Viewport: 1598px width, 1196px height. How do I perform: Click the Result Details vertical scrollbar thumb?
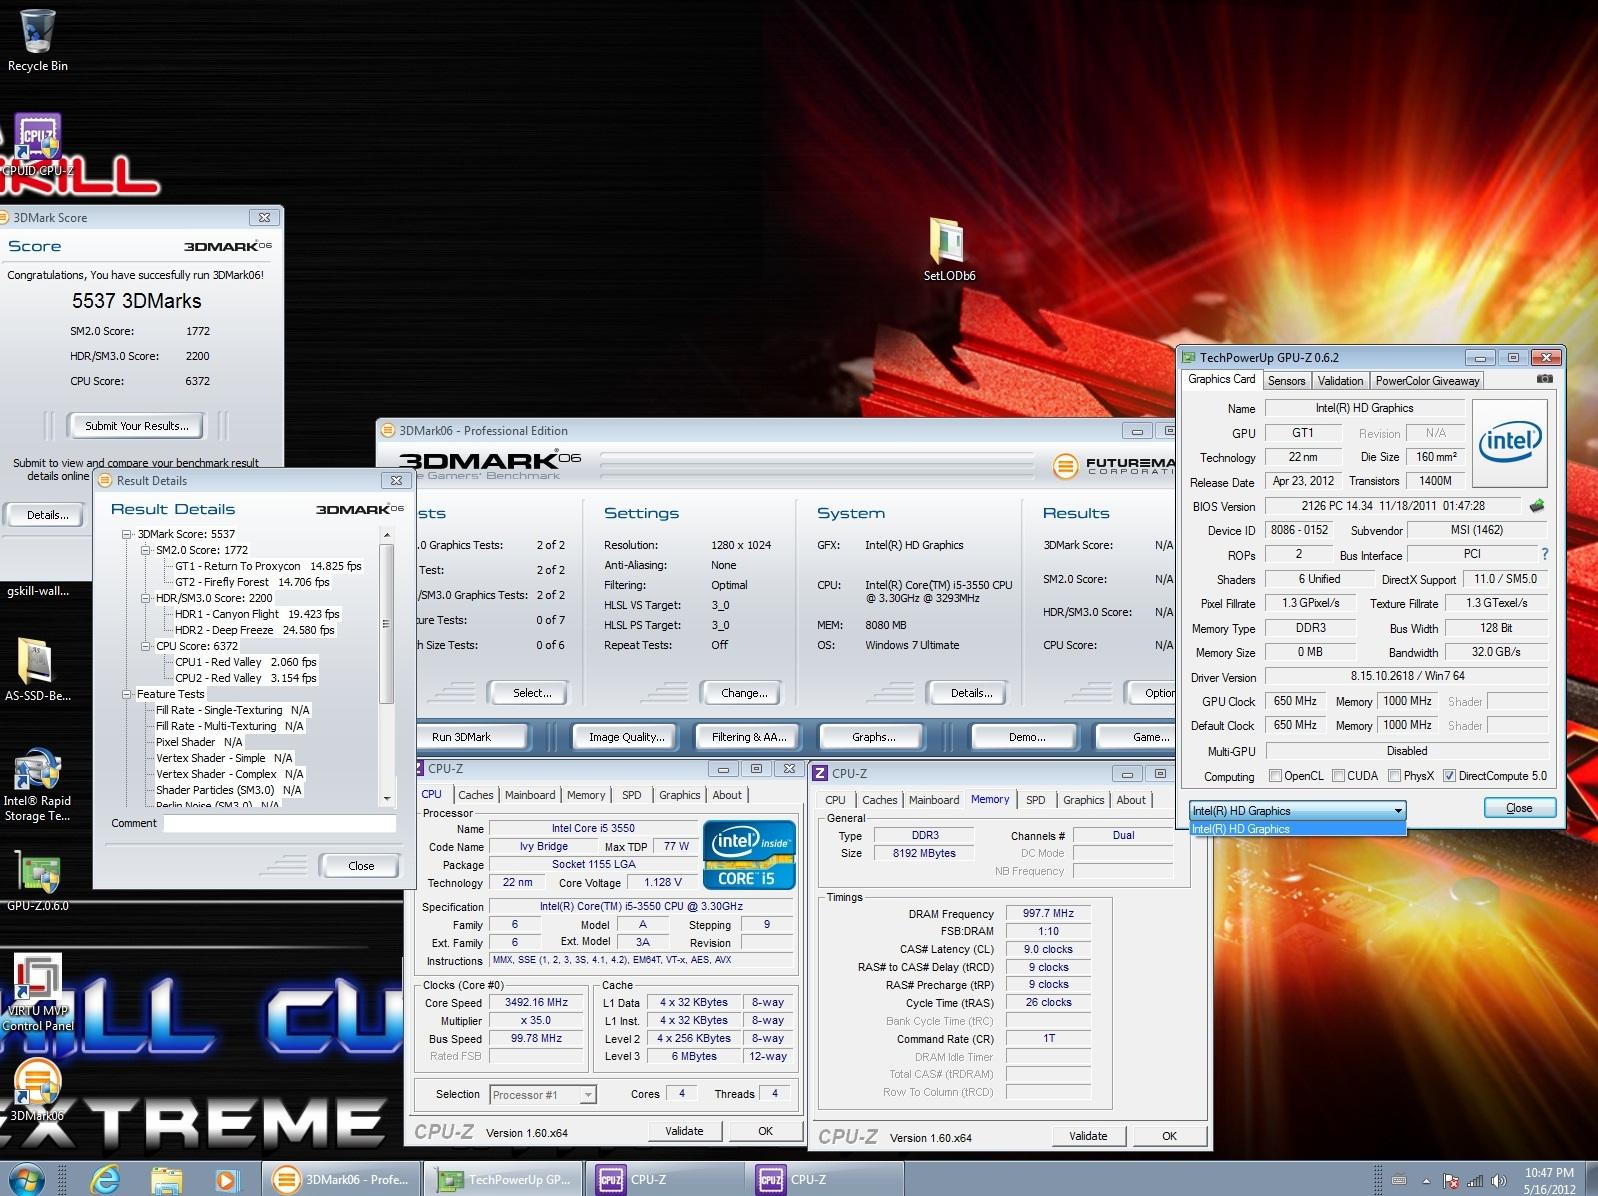pyautogui.click(x=387, y=624)
